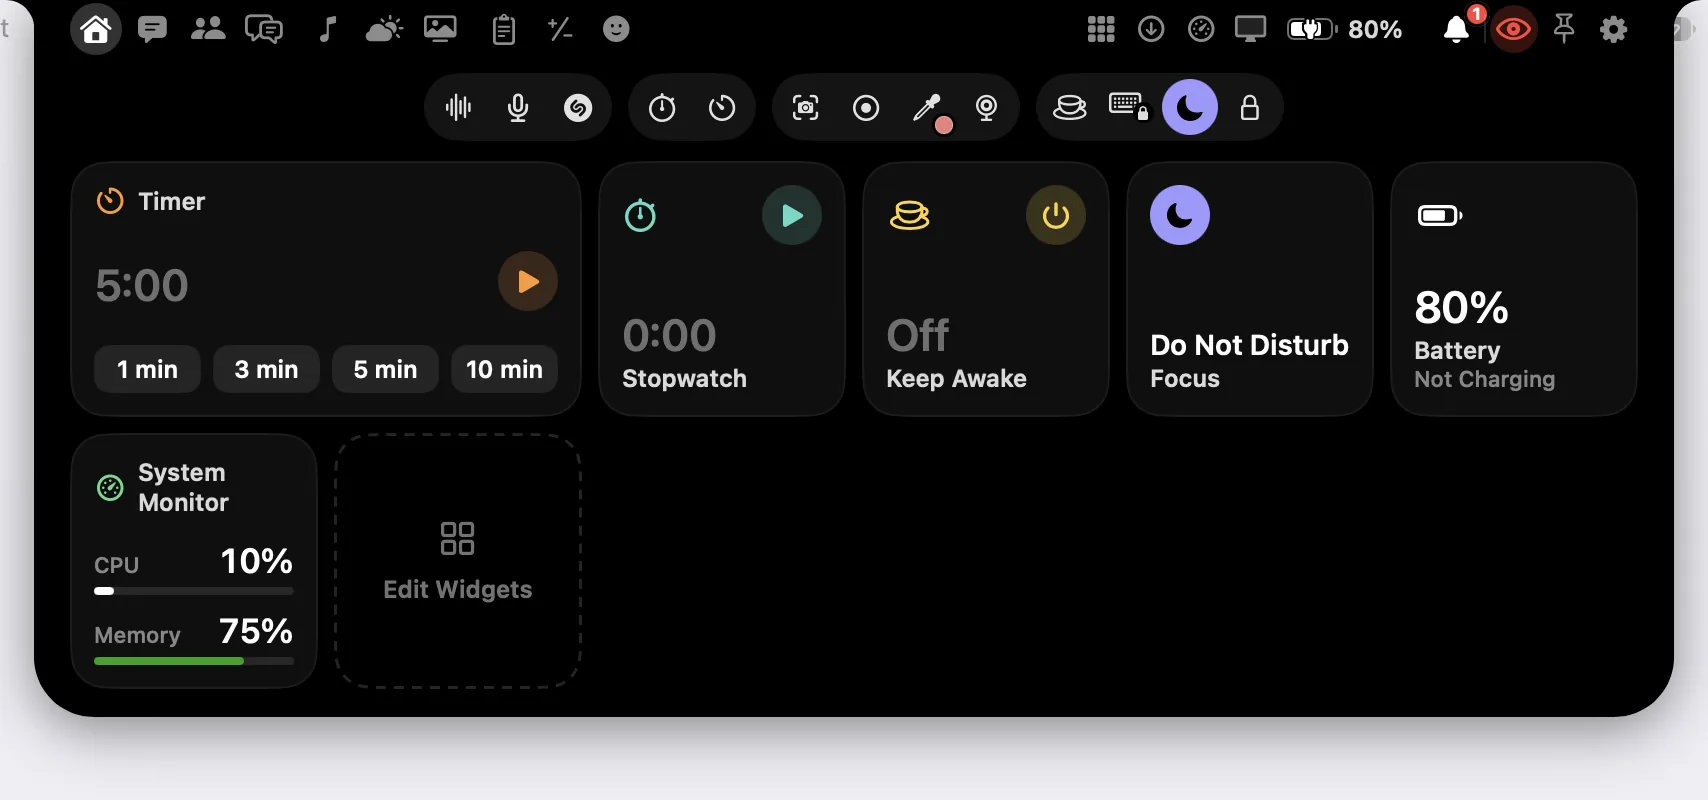Toggle the keyboard lock quick action

click(1129, 106)
